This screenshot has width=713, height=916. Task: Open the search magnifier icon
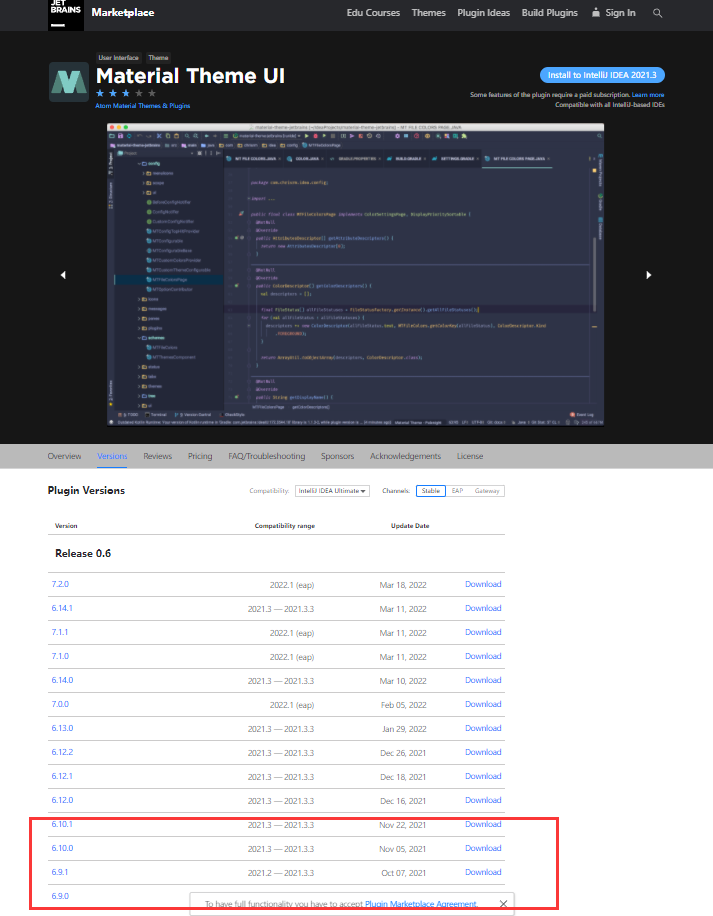point(658,13)
